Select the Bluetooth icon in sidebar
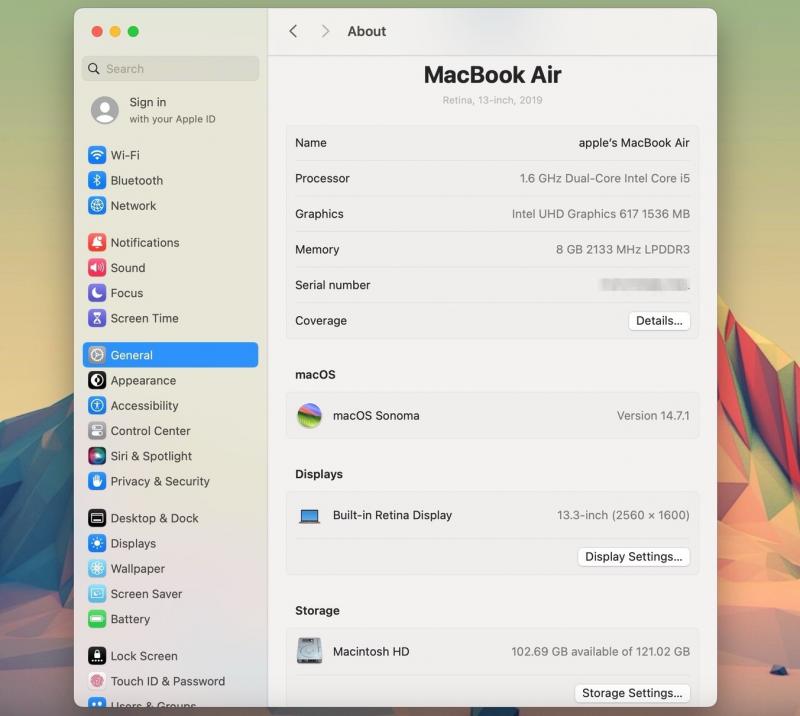The width and height of the screenshot is (800, 716). 97,180
